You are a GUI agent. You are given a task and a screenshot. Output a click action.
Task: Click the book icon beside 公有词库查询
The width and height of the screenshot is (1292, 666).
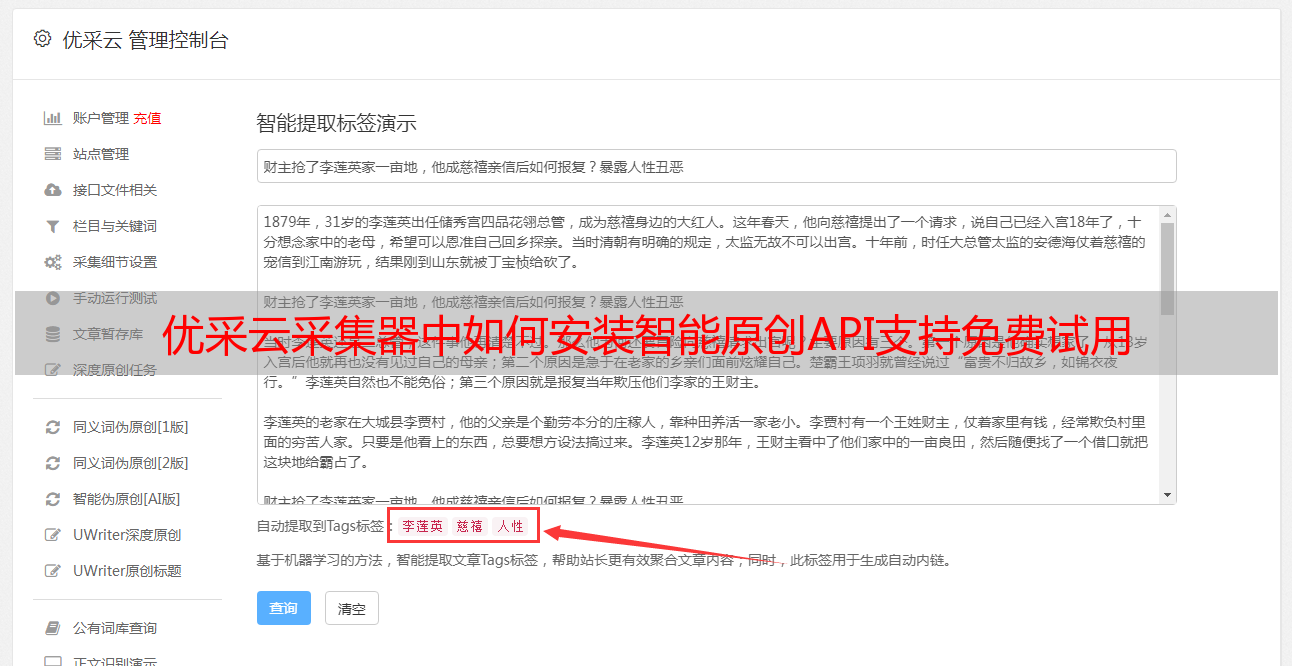click(x=53, y=628)
